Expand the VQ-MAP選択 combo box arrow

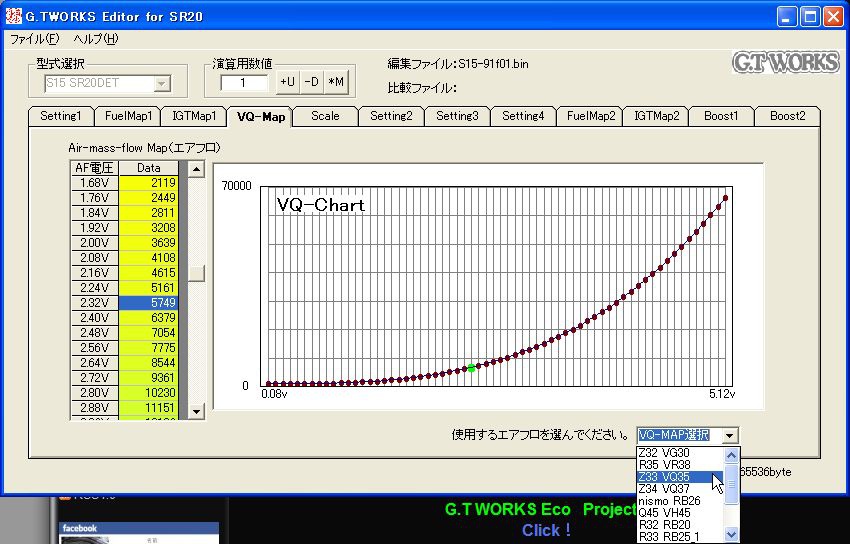(730, 435)
